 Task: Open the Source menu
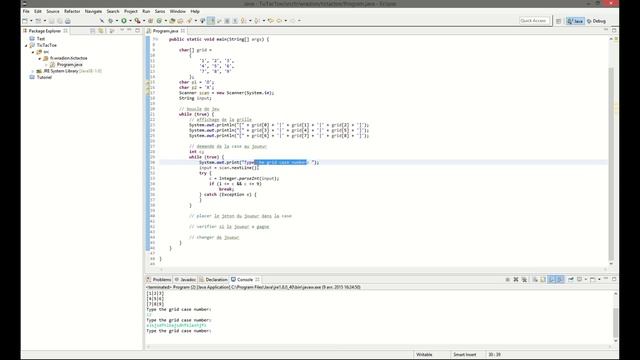(53, 11)
